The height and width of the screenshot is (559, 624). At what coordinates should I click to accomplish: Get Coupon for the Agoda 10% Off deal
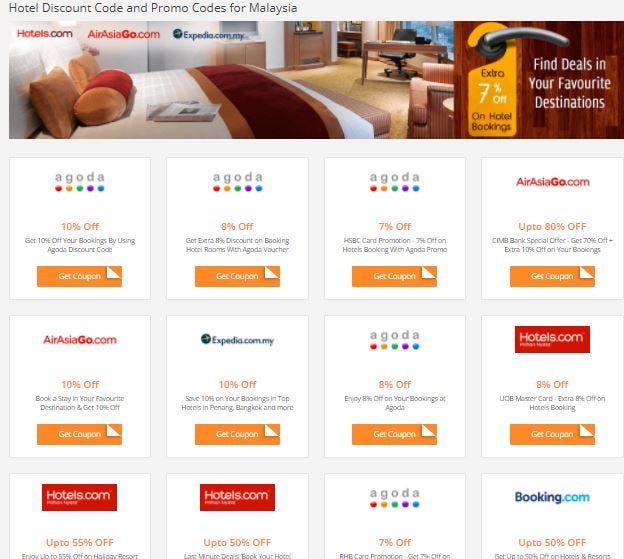[79, 276]
